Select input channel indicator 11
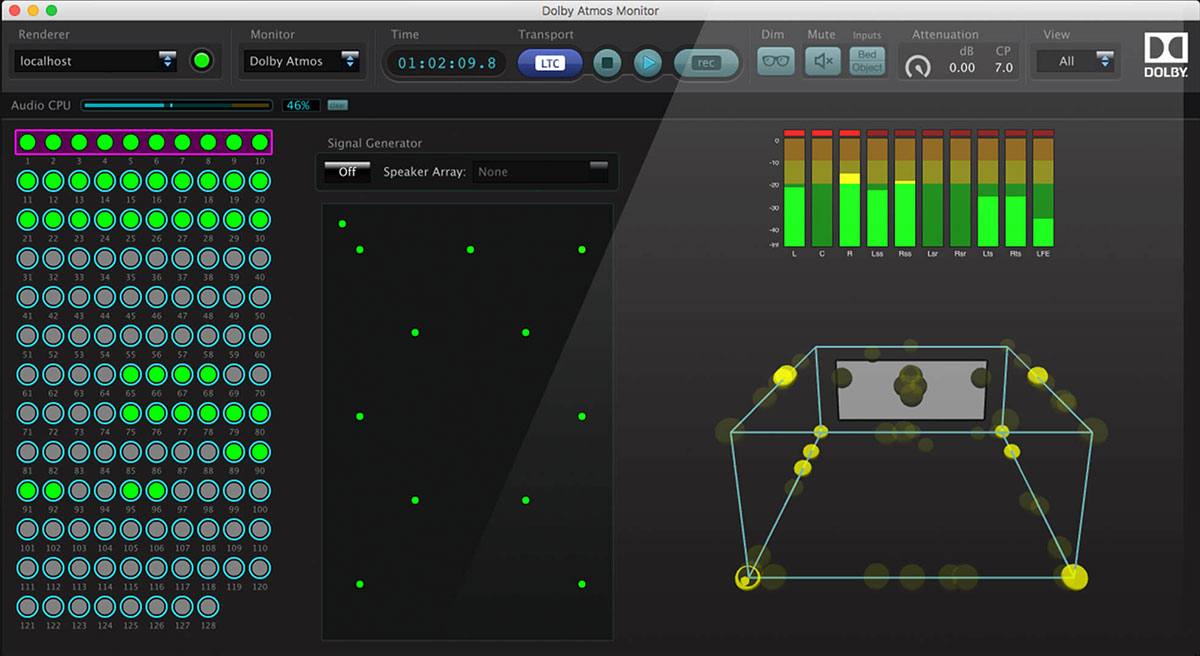The width and height of the screenshot is (1200, 656). tap(28, 181)
